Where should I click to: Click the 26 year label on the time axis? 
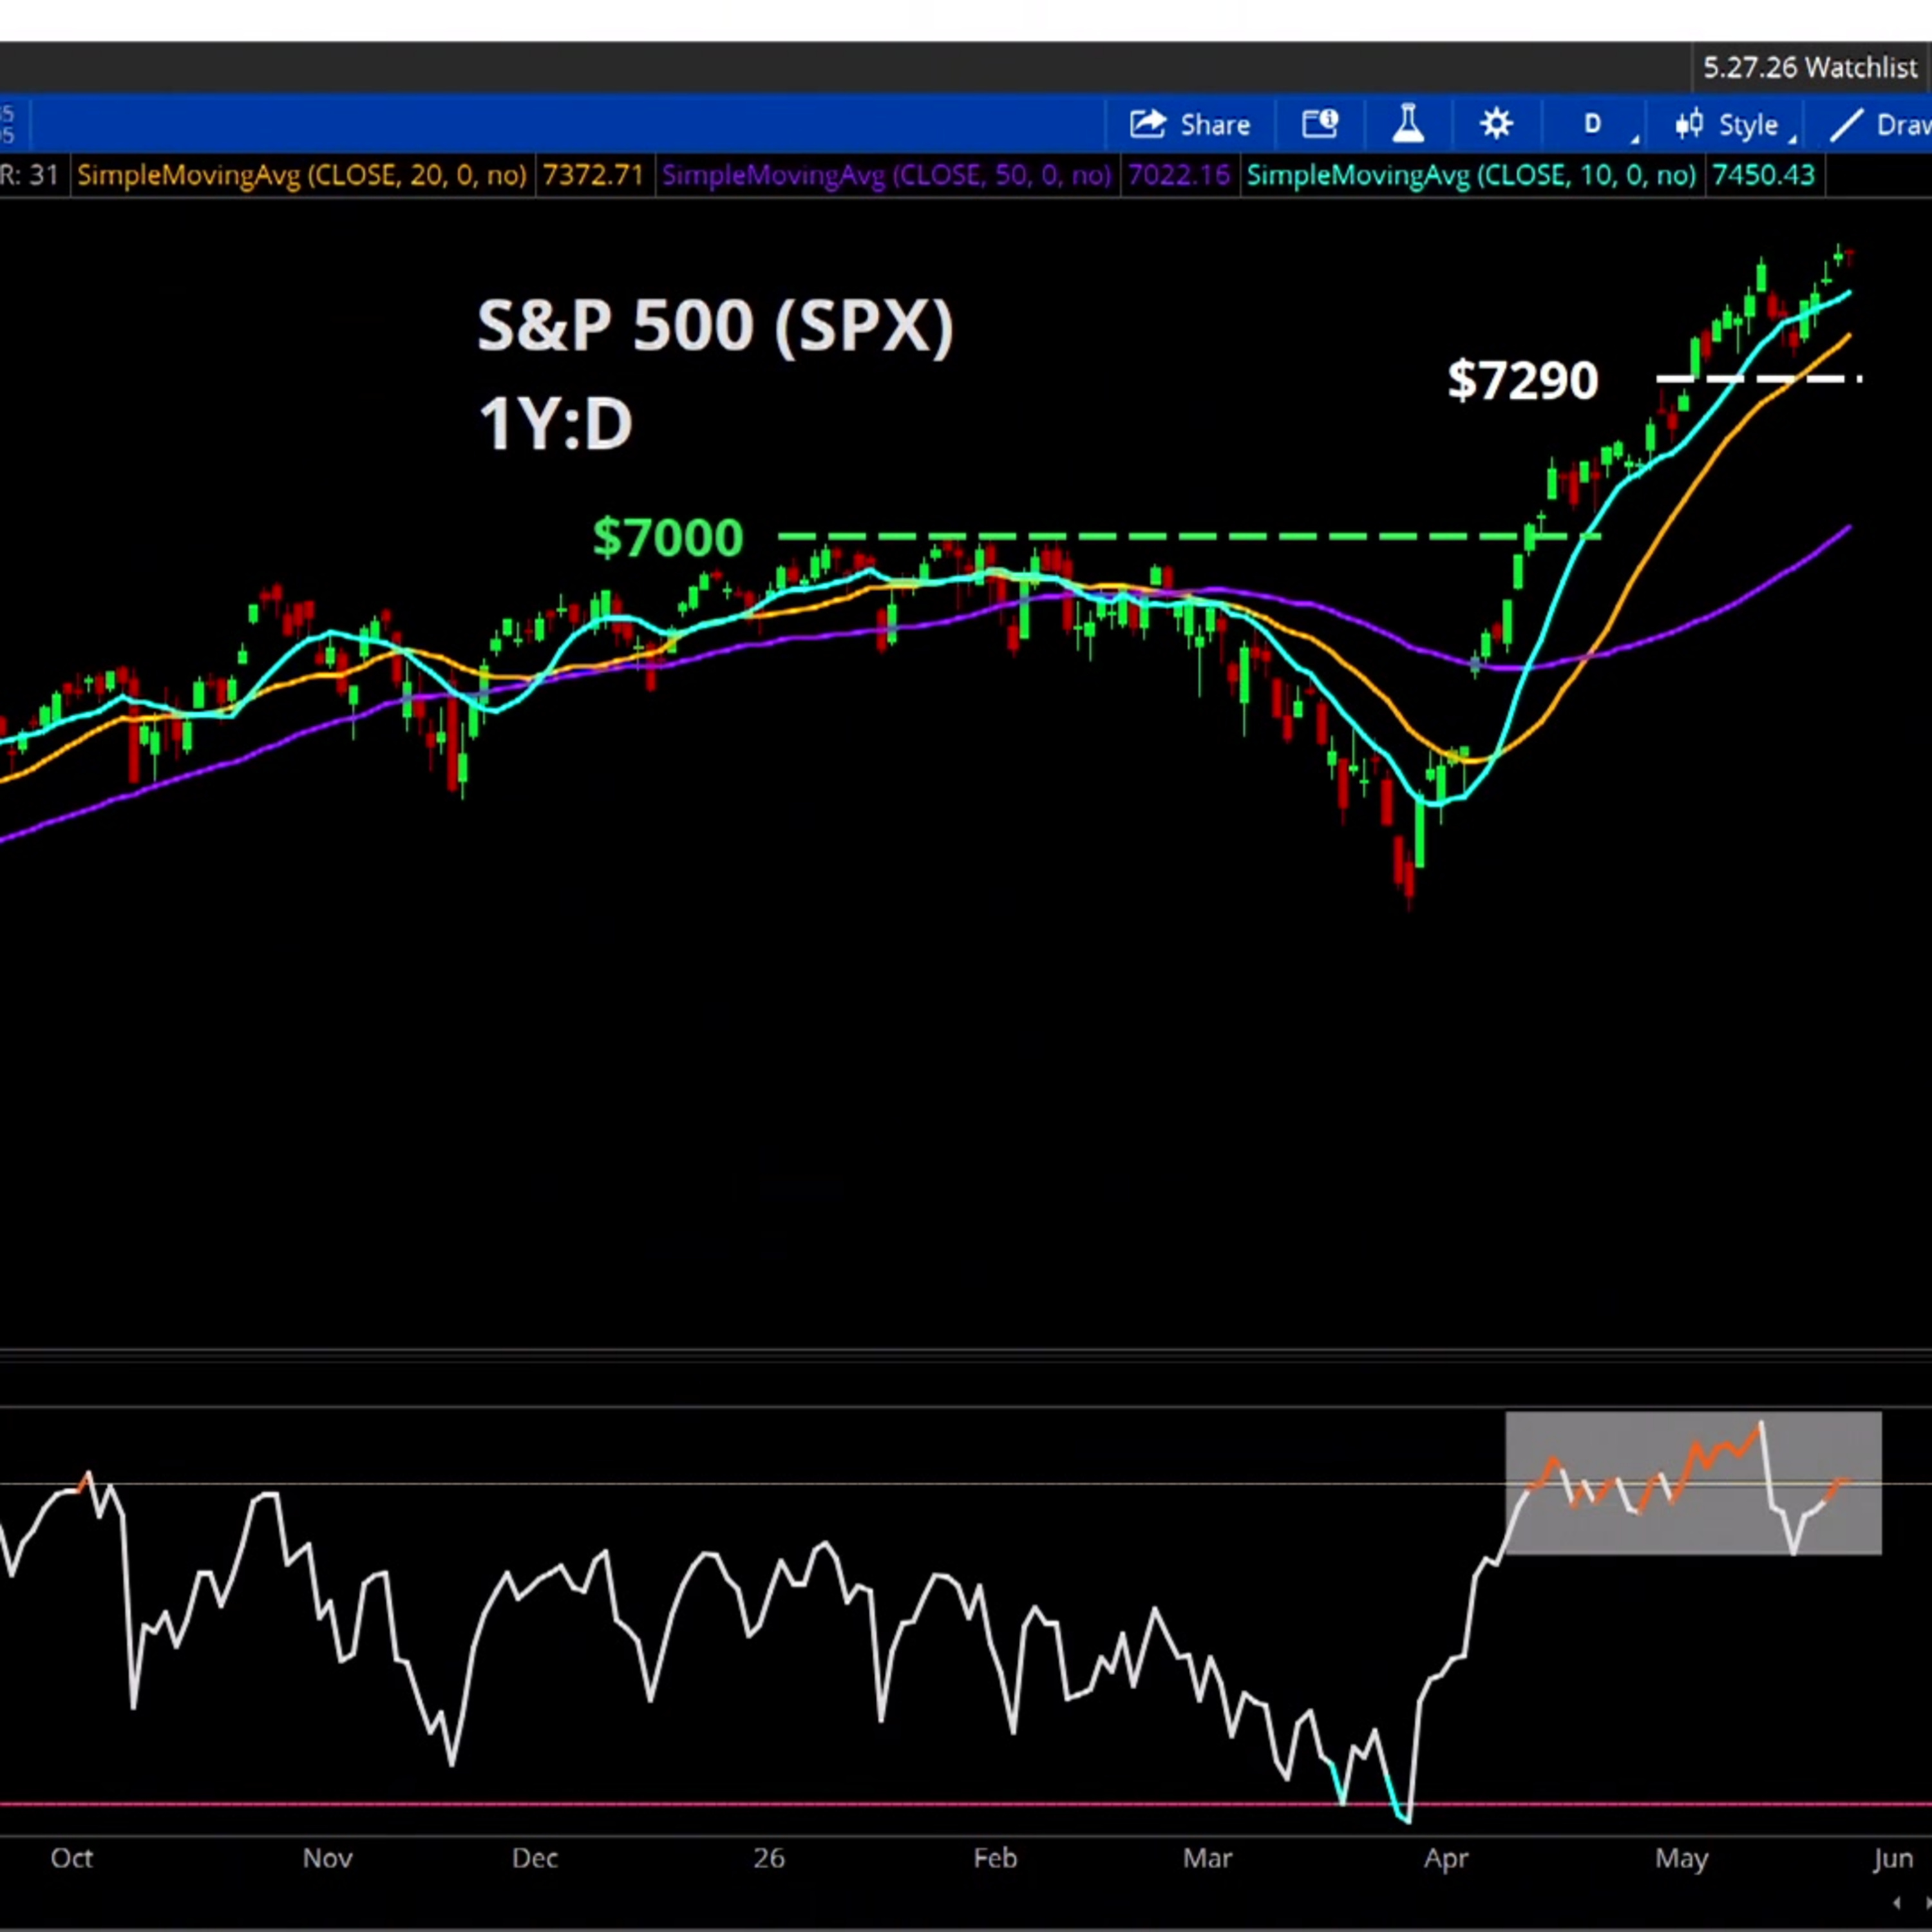(768, 1858)
